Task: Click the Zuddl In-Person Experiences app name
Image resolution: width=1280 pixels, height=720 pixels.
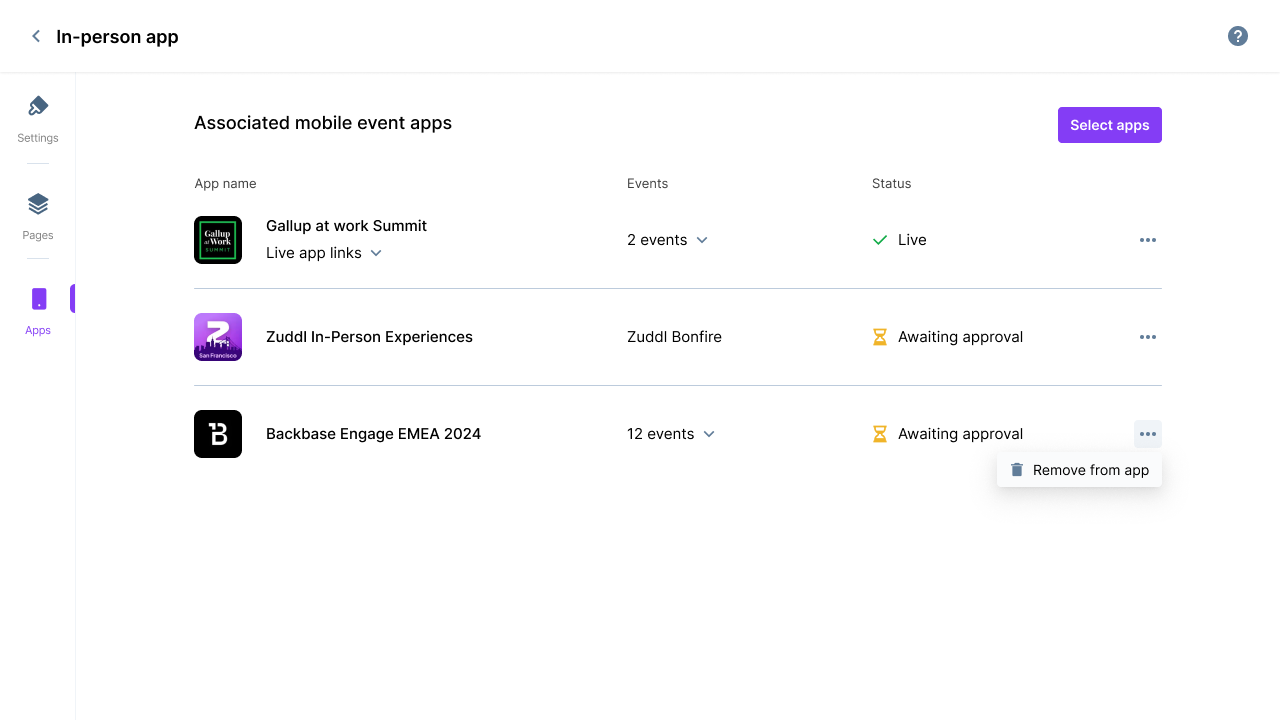Action: (x=369, y=337)
